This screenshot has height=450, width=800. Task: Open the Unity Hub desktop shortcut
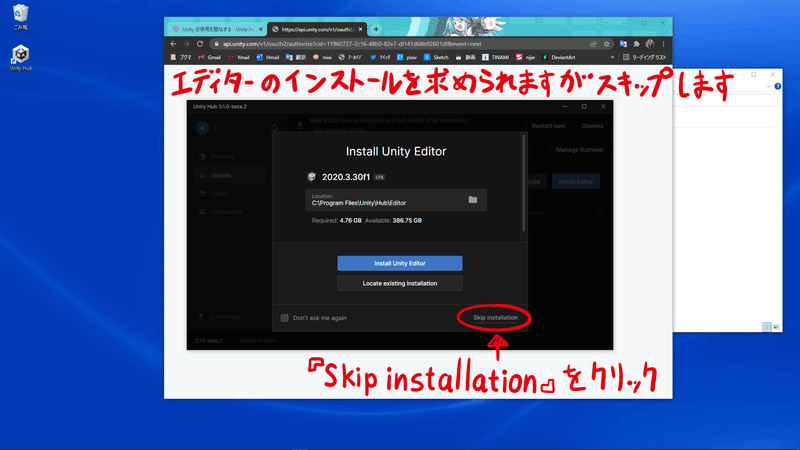20,58
